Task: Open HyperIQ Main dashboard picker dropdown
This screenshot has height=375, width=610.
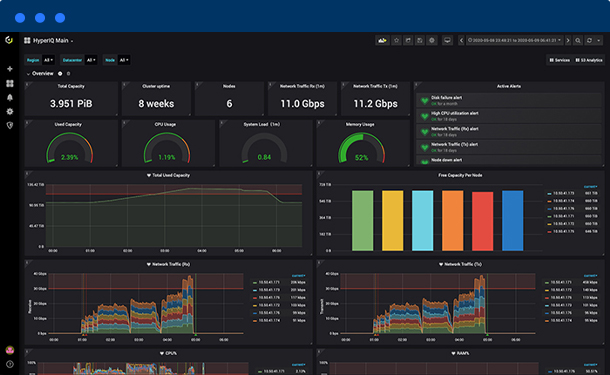Action: (53, 40)
